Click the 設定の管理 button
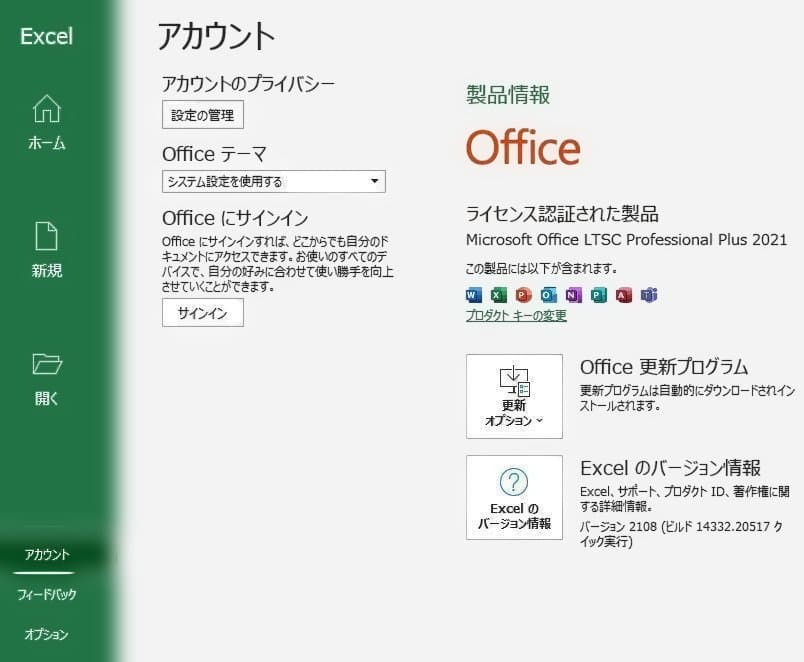Viewport: 804px width, 662px height. [x=202, y=114]
